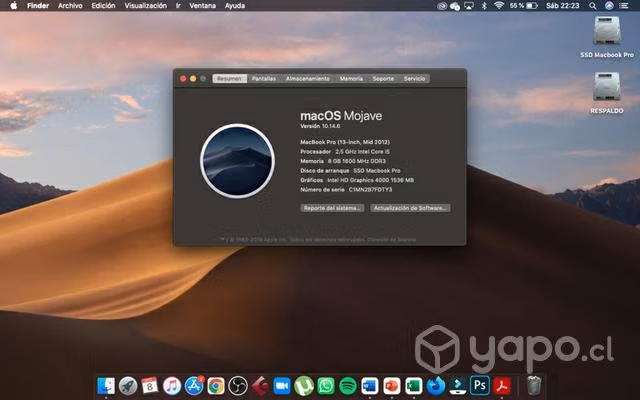Open the Ventana menu
Screen dimensions: 640x400
click(x=202, y=6)
